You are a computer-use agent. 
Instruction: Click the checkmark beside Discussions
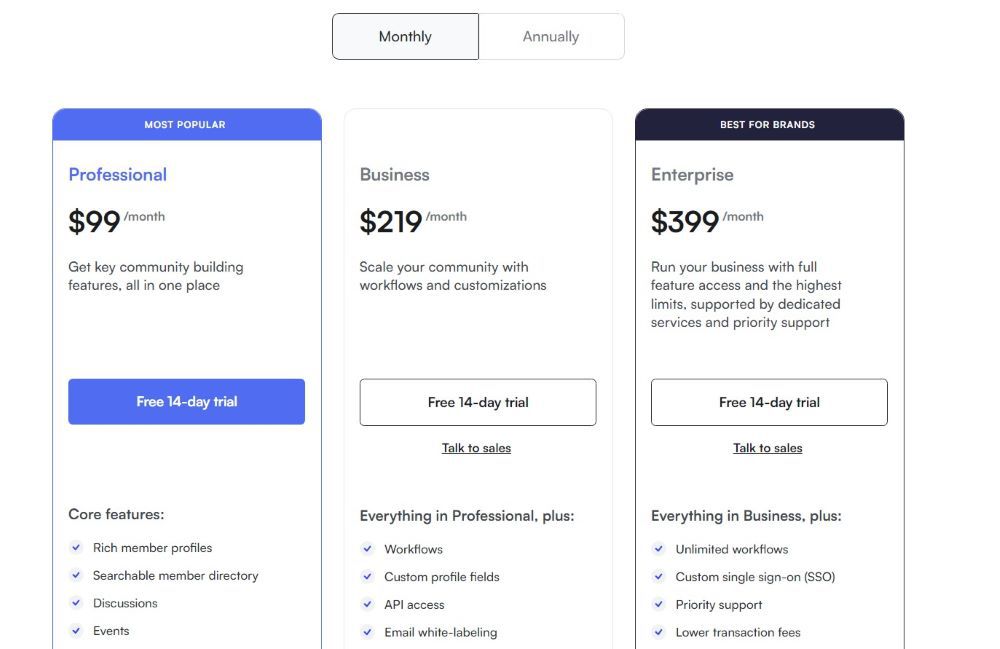pos(76,603)
